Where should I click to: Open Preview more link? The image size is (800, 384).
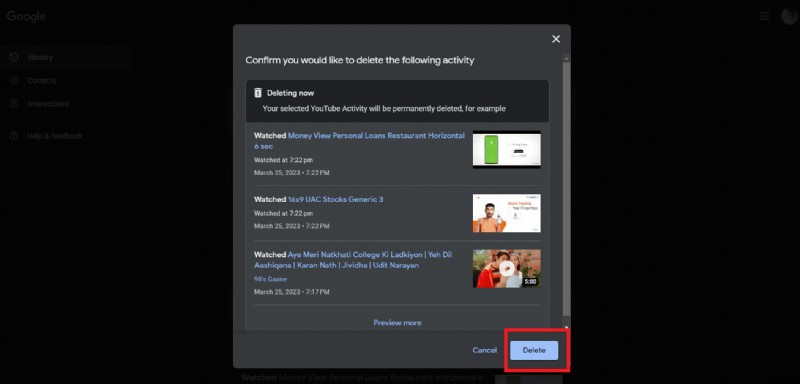pyautogui.click(x=397, y=323)
